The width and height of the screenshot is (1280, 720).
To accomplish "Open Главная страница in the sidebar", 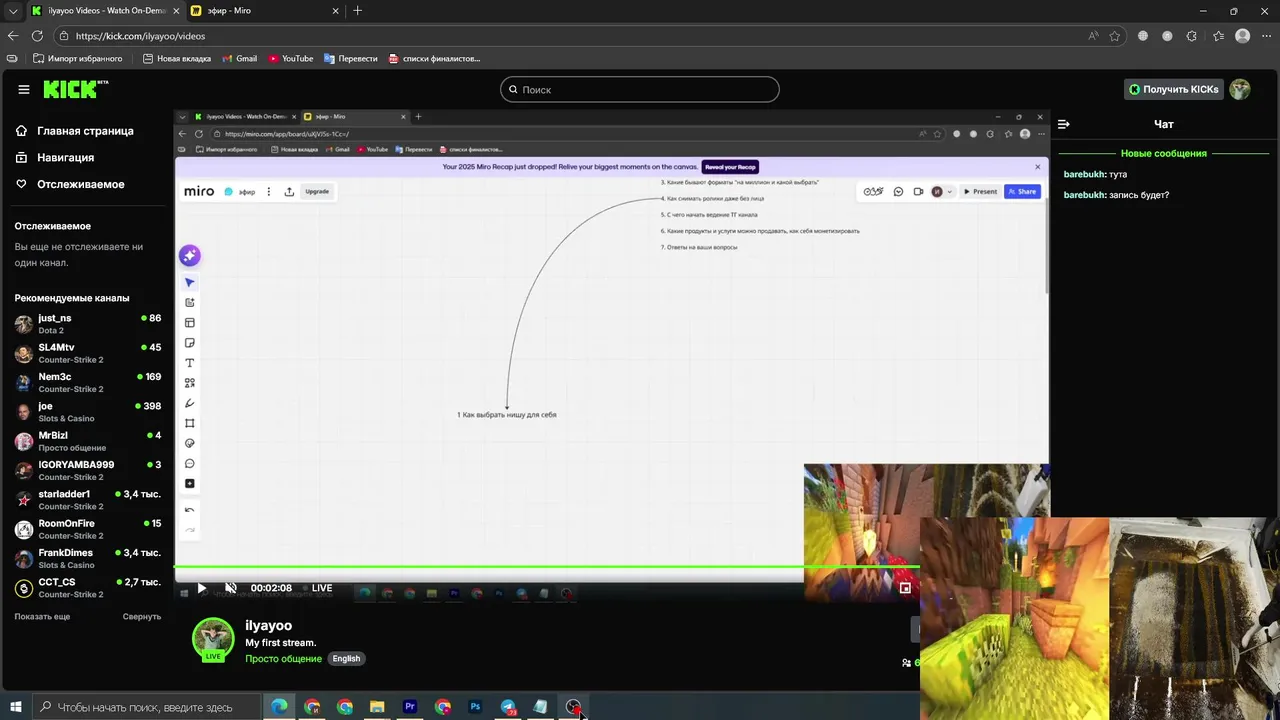I will click(75, 131).
